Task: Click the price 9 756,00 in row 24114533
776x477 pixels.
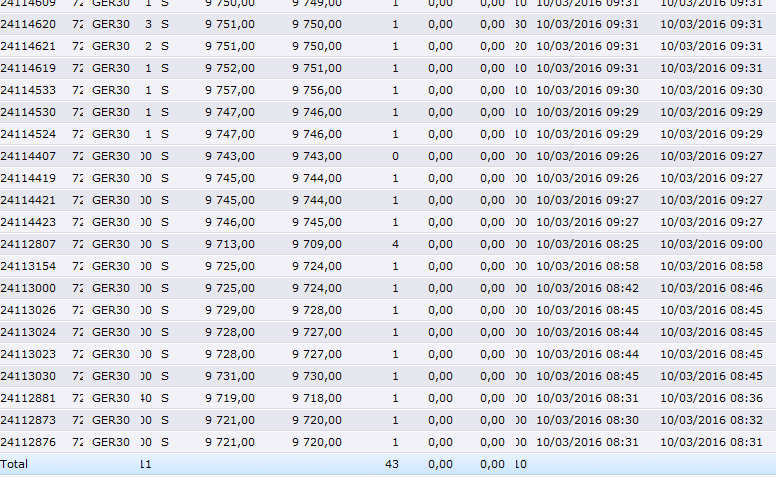Action: coord(317,91)
